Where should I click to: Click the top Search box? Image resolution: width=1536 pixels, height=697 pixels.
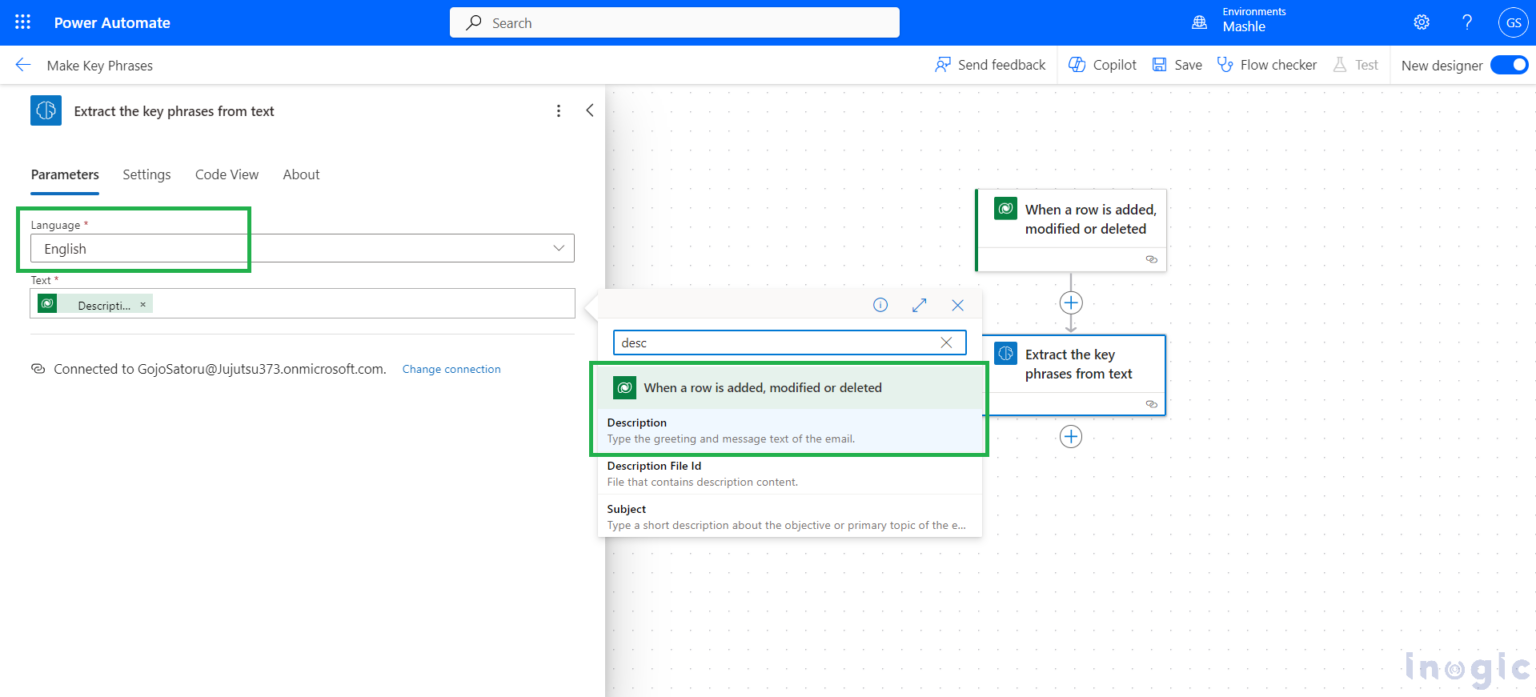coord(674,22)
